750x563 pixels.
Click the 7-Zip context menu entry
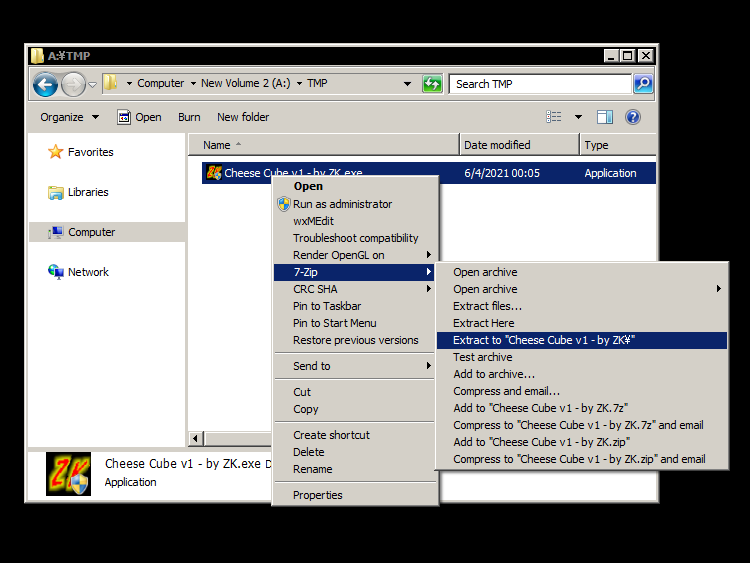point(354,272)
